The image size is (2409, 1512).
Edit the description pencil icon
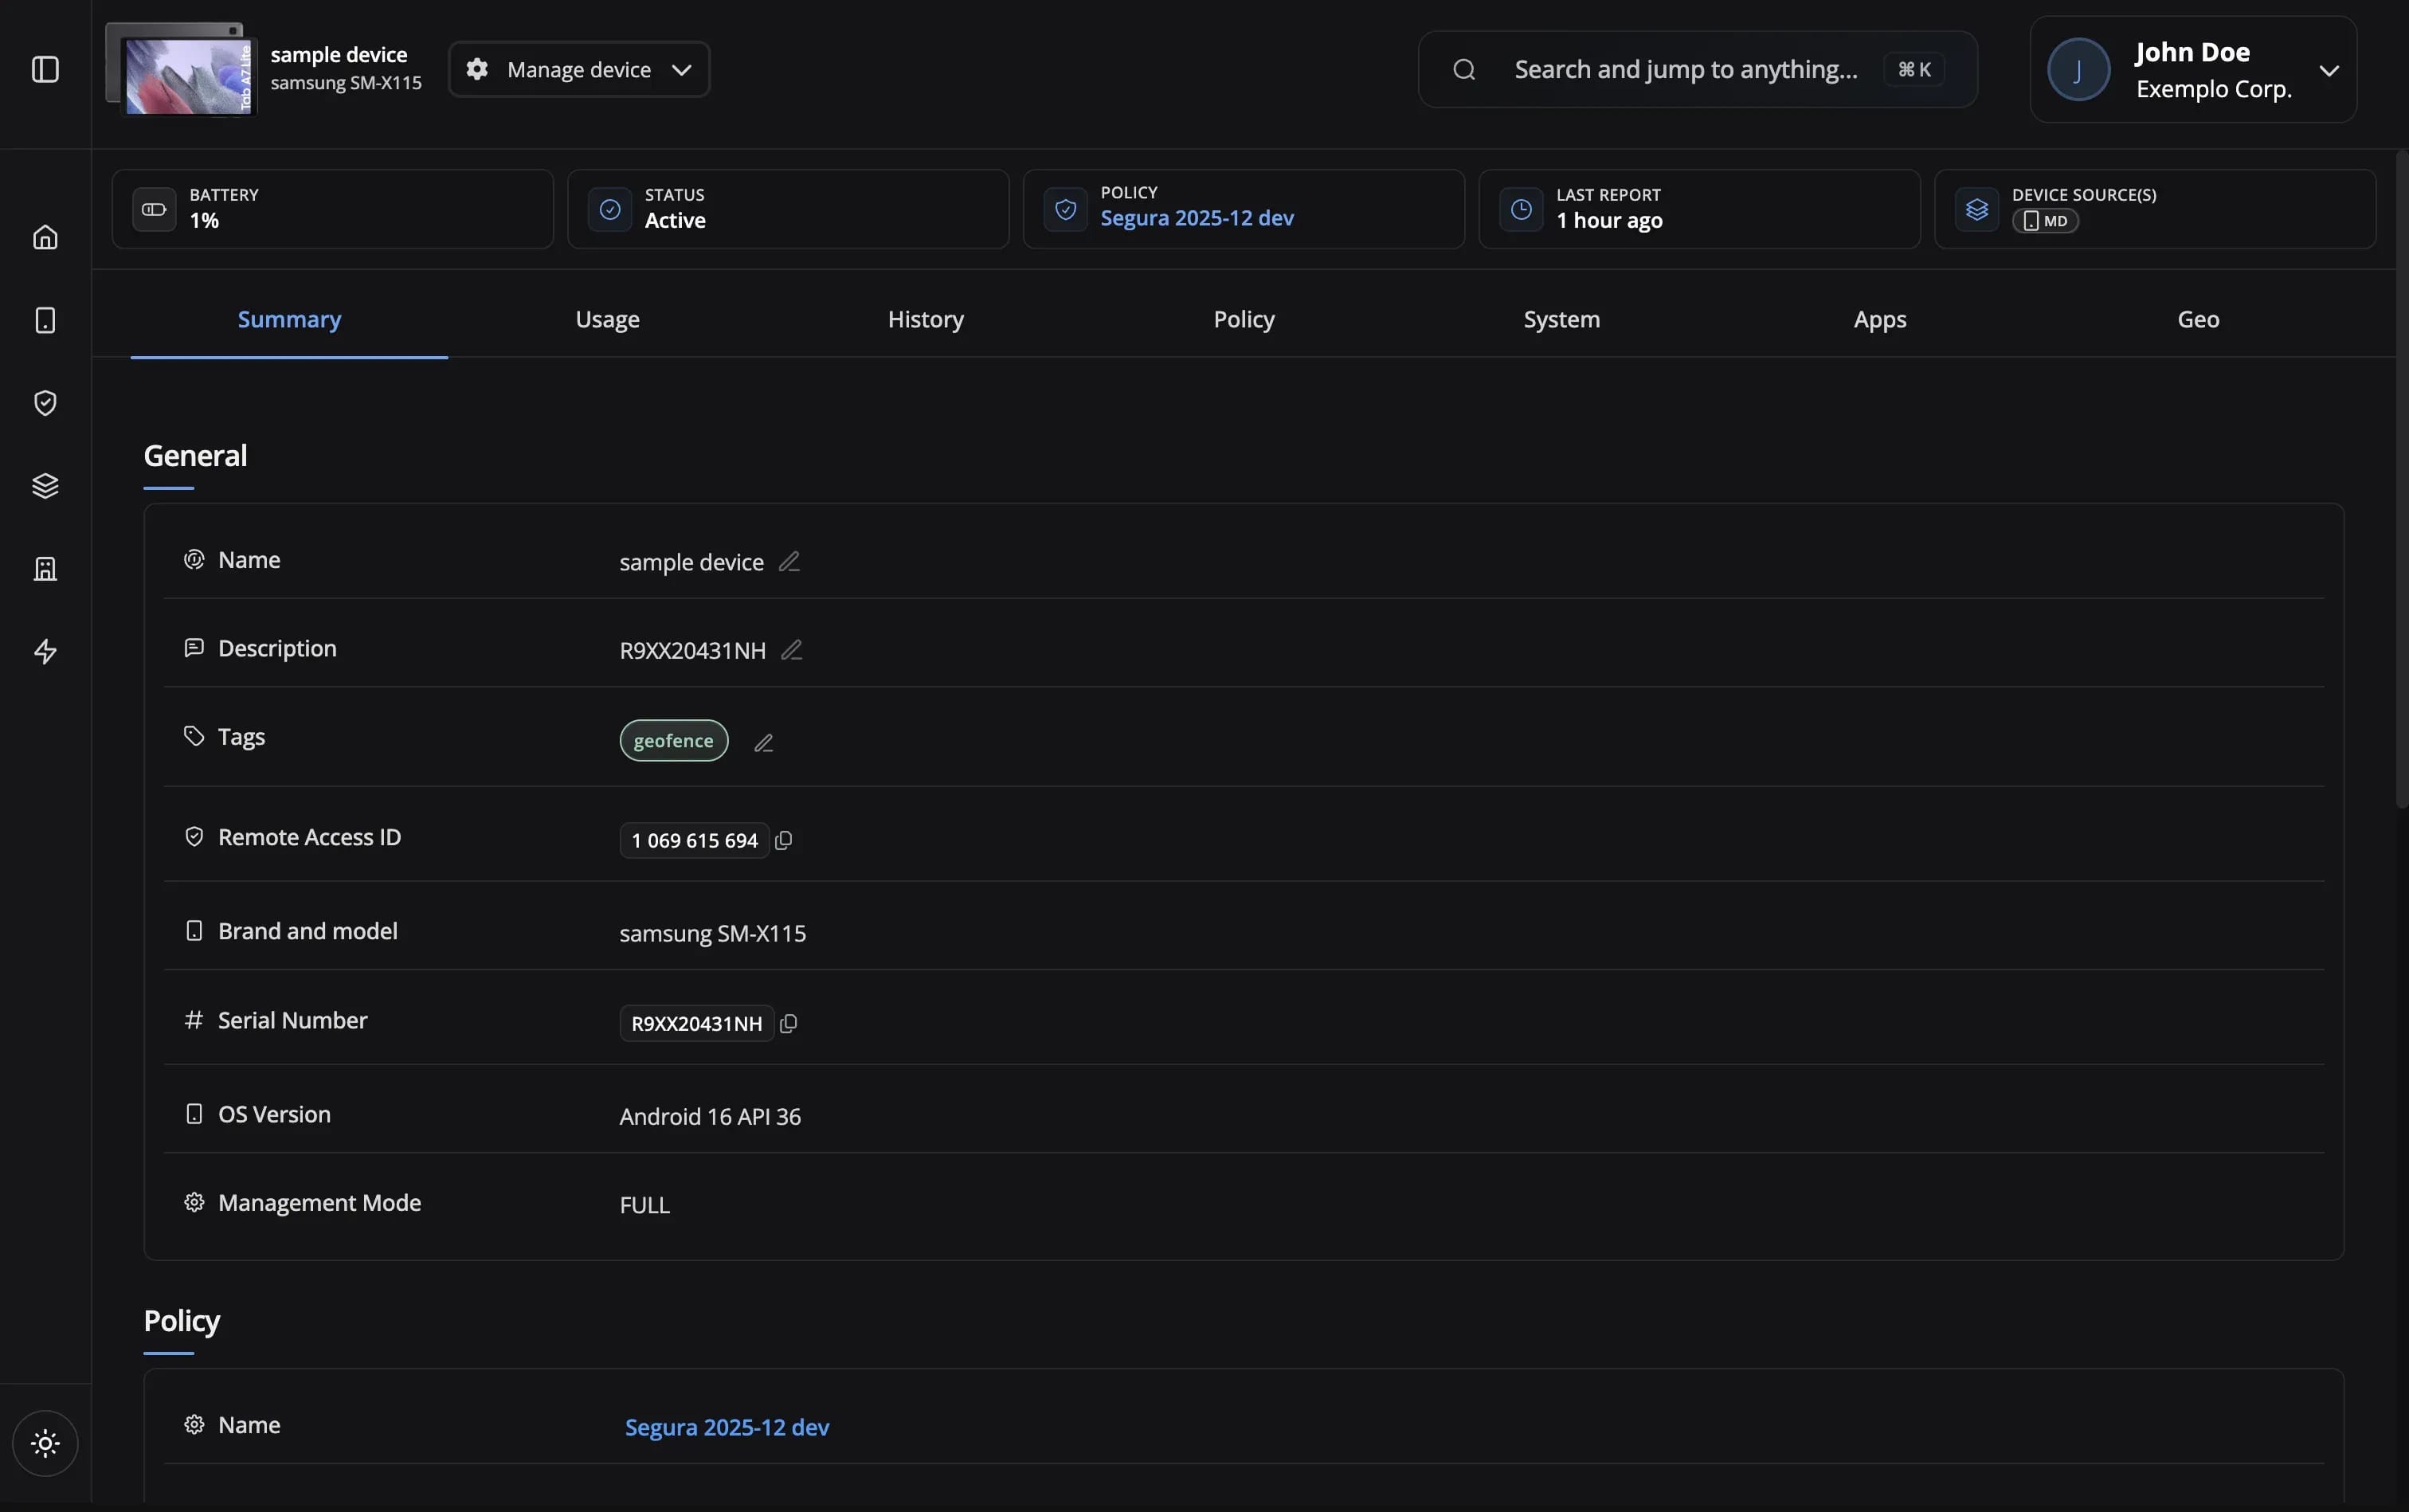(791, 650)
